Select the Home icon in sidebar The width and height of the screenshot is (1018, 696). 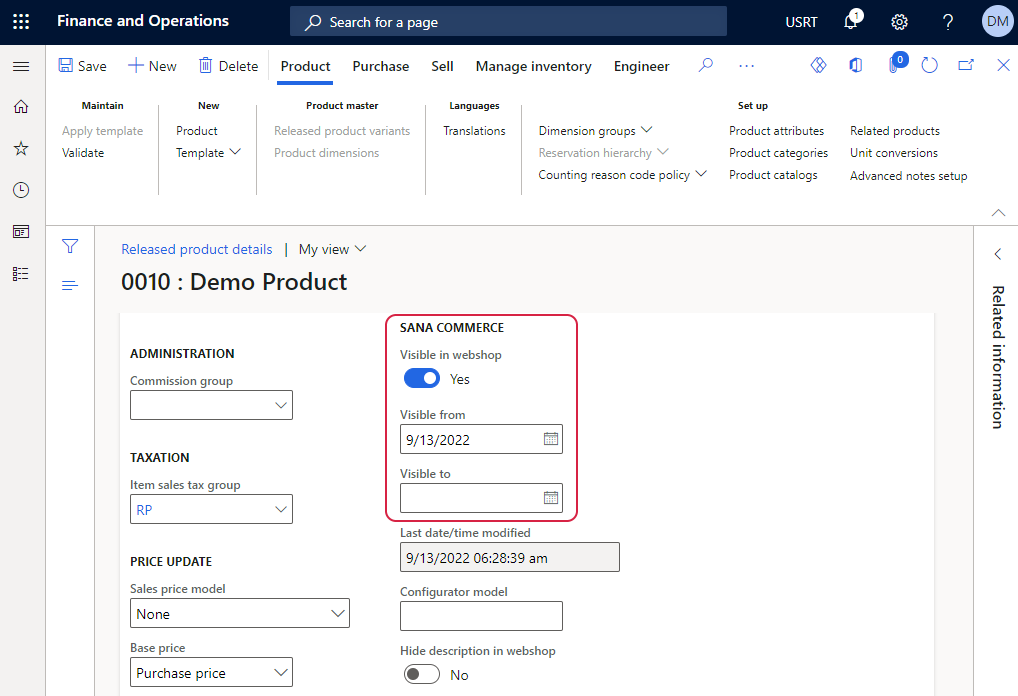tap(21, 106)
